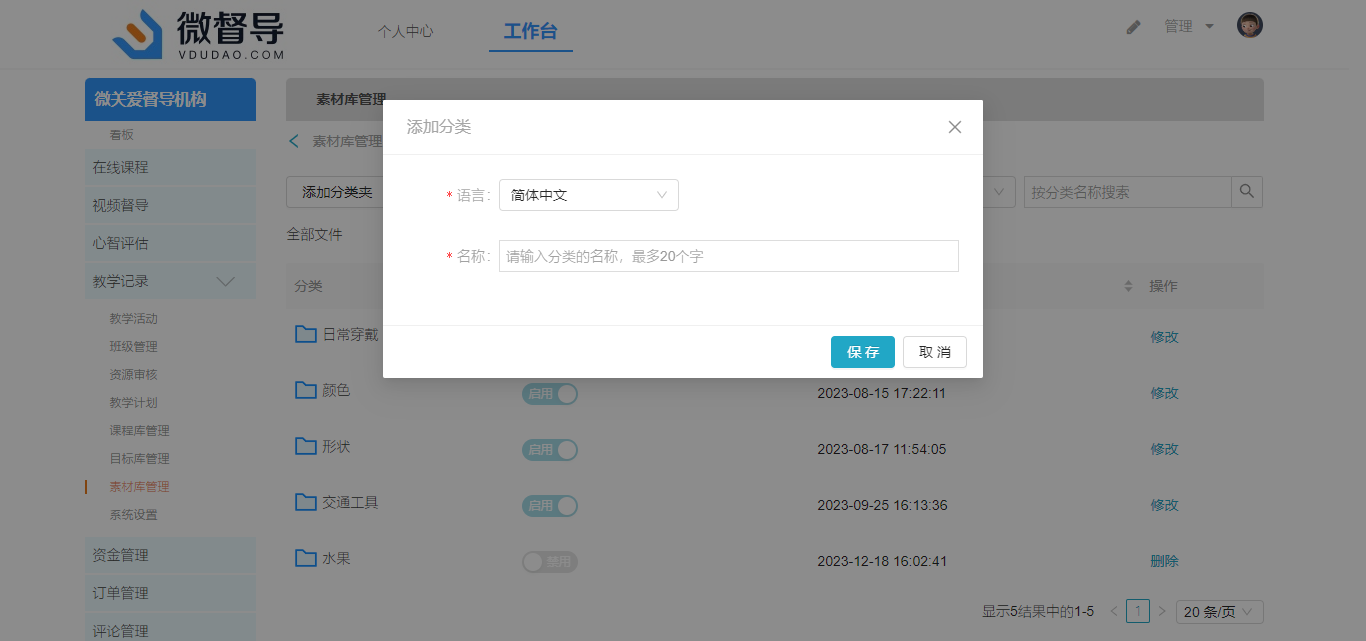Switch to the 工作台 tab
Viewport: 1366px width, 641px height.
(x=530, y=31)
